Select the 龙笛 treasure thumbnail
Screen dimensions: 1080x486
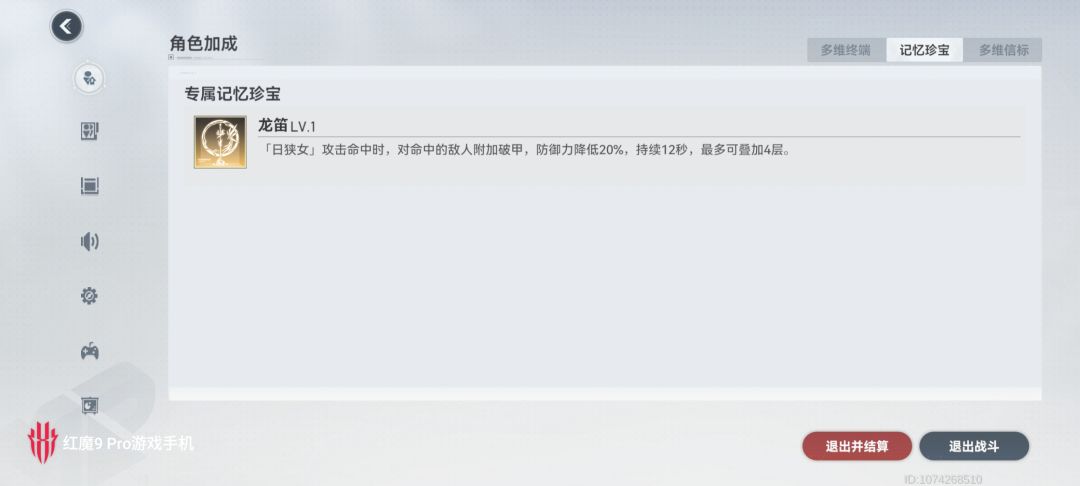point(220,142)
